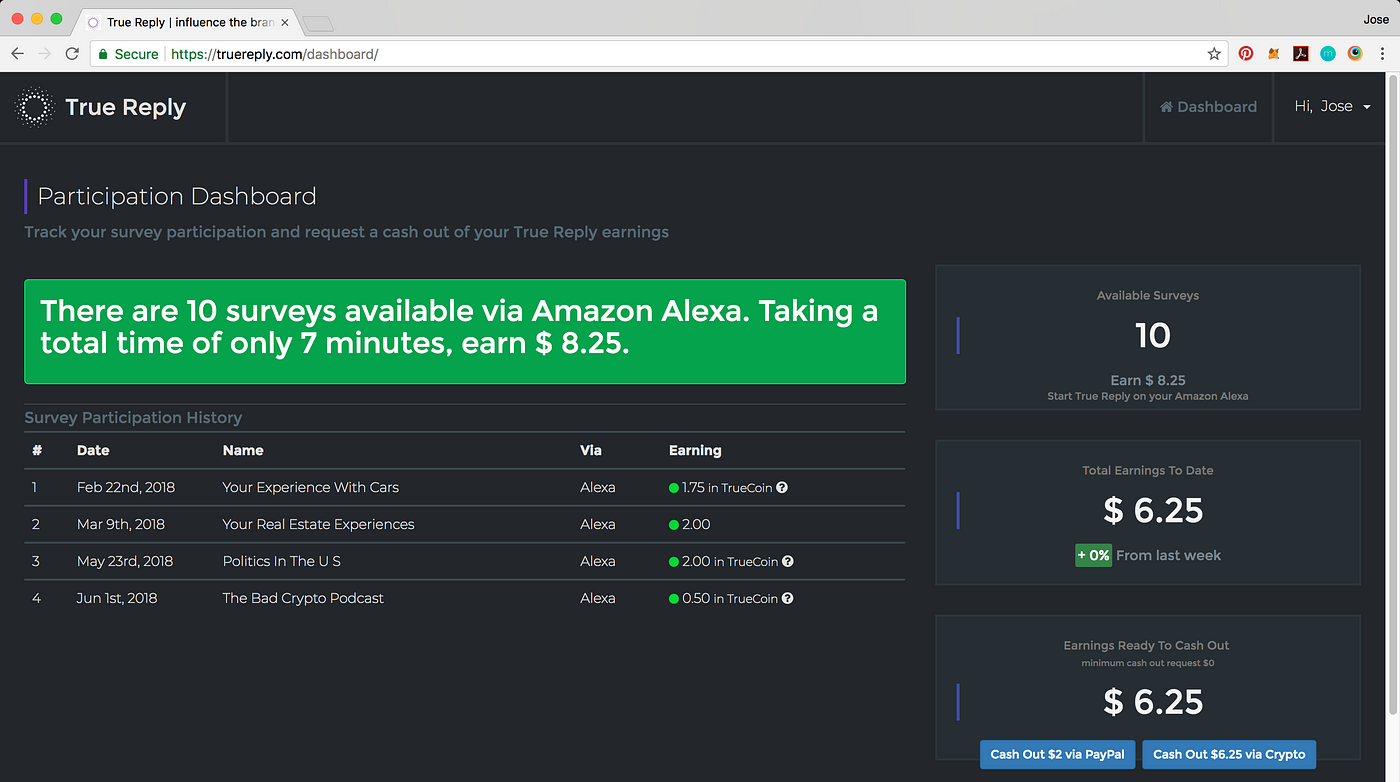
Task: Select 'Your Experience With Cars' survey name
Action: pyautogui.click(x=311, y=488)
